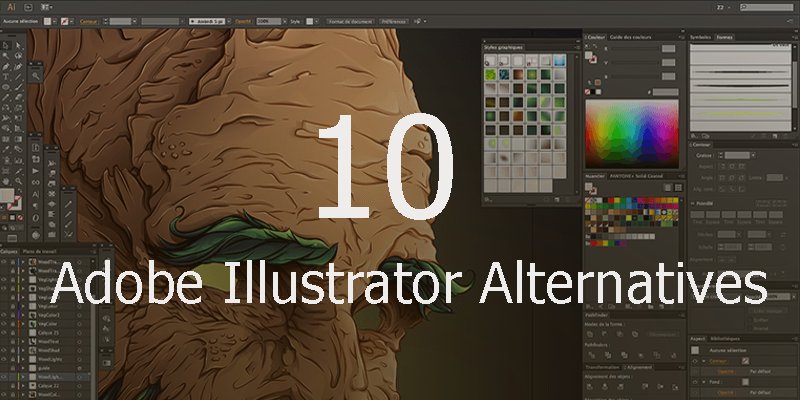Select the Eyedropper tool
The height and width of the screenshot is (400, 800).
click(x=6, y=149)
